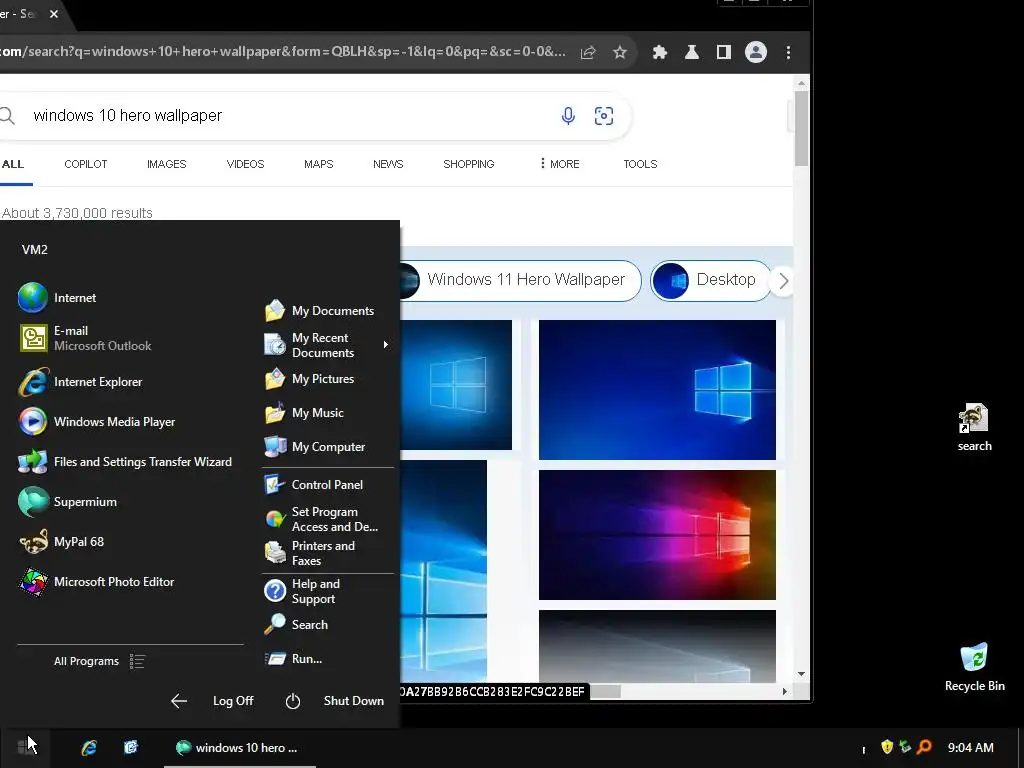Viewport: 1024px width, 768px height.
Task: Click the Log Off button
Action: point(212,701)
